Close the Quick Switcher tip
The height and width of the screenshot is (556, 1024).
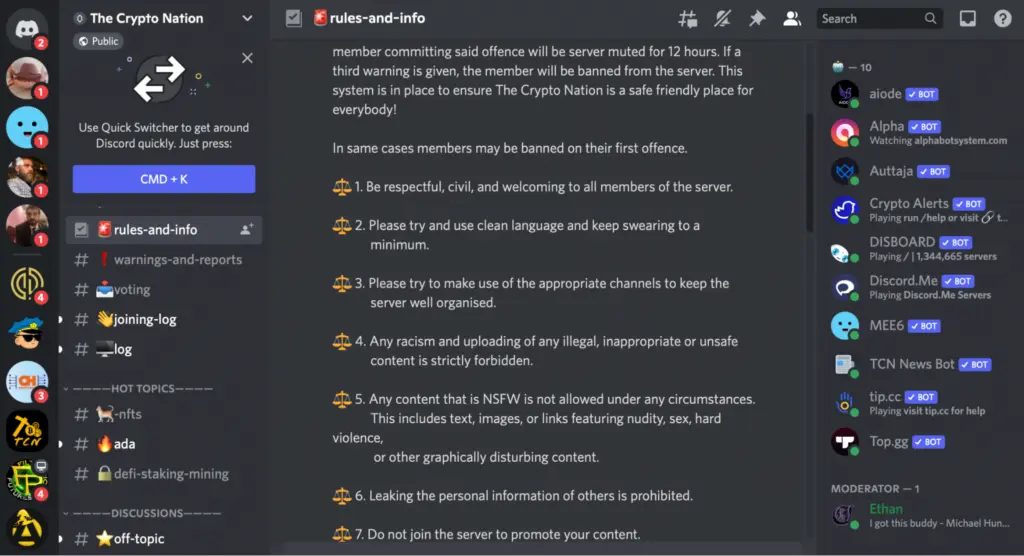tap(247, 58)
